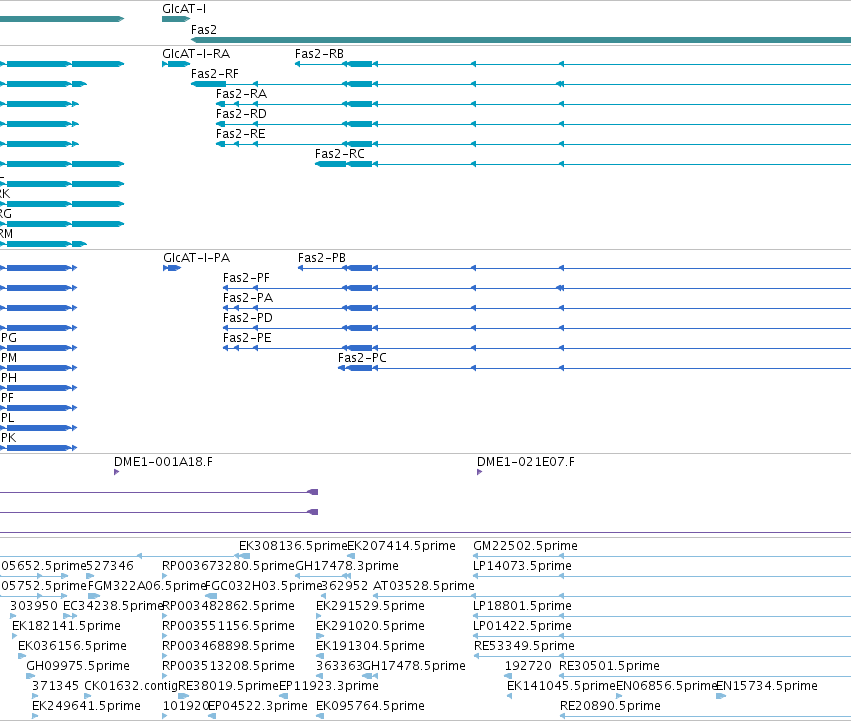851x721 pixels.
Task: Select EST GM22502.5prime
Action: pyautogui.click(x=525, y=546)
